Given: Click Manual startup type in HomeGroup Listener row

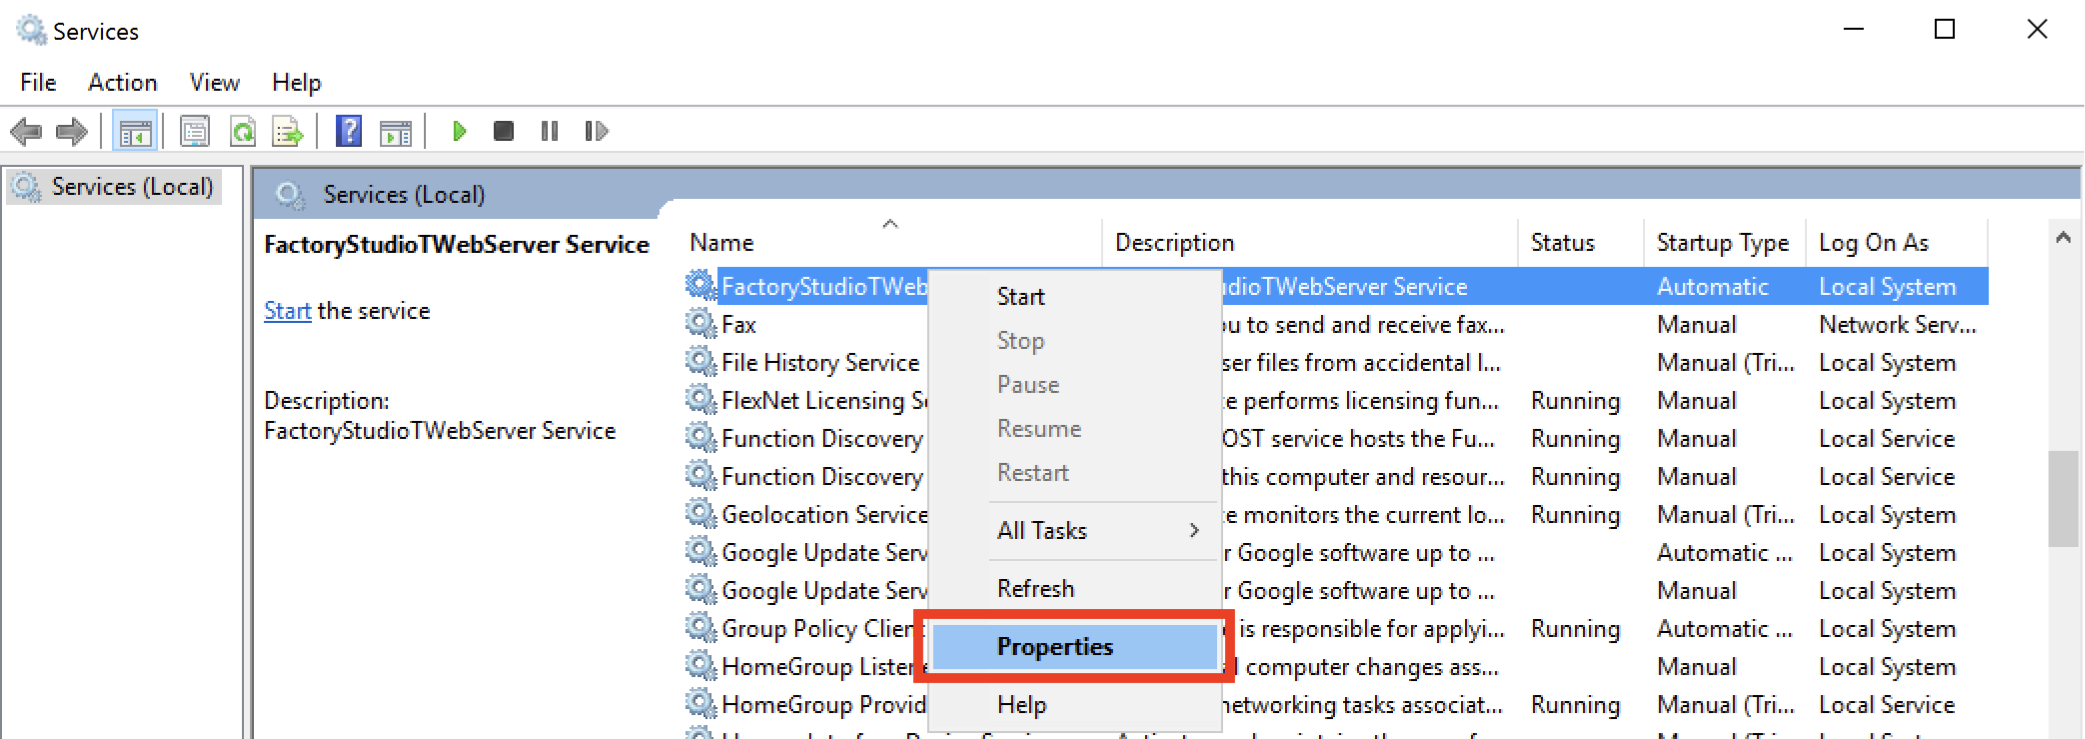Looking at the screenshot, I should coord(1697,667).
